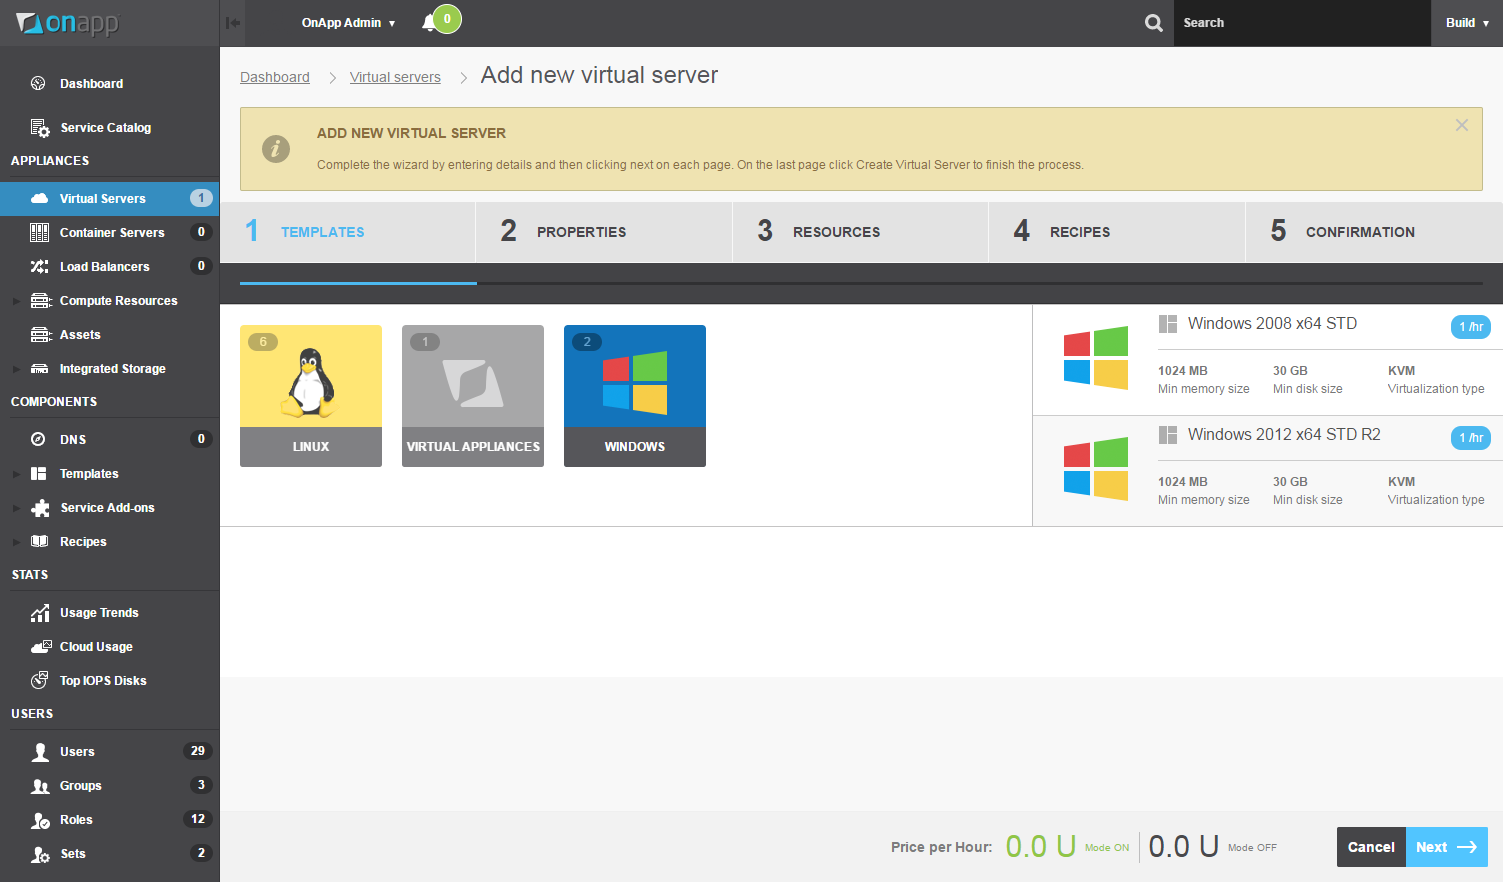
Task: Click the Top IOPS Disks icon
Action: [x=40, y=680]
